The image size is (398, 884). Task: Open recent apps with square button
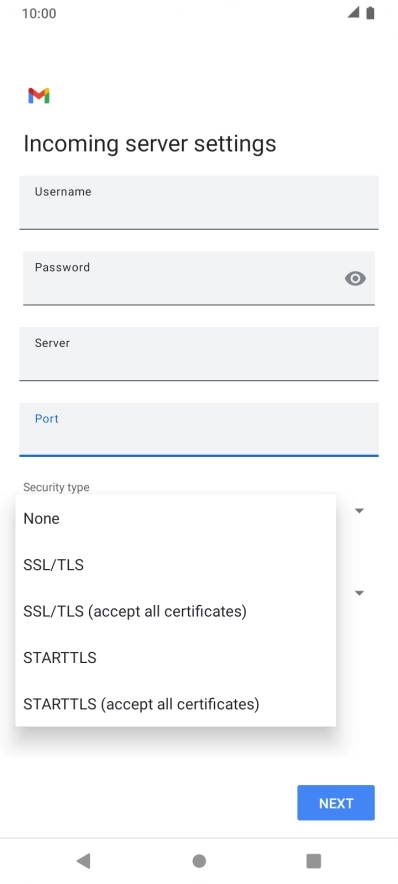click(x=313, y=861)
